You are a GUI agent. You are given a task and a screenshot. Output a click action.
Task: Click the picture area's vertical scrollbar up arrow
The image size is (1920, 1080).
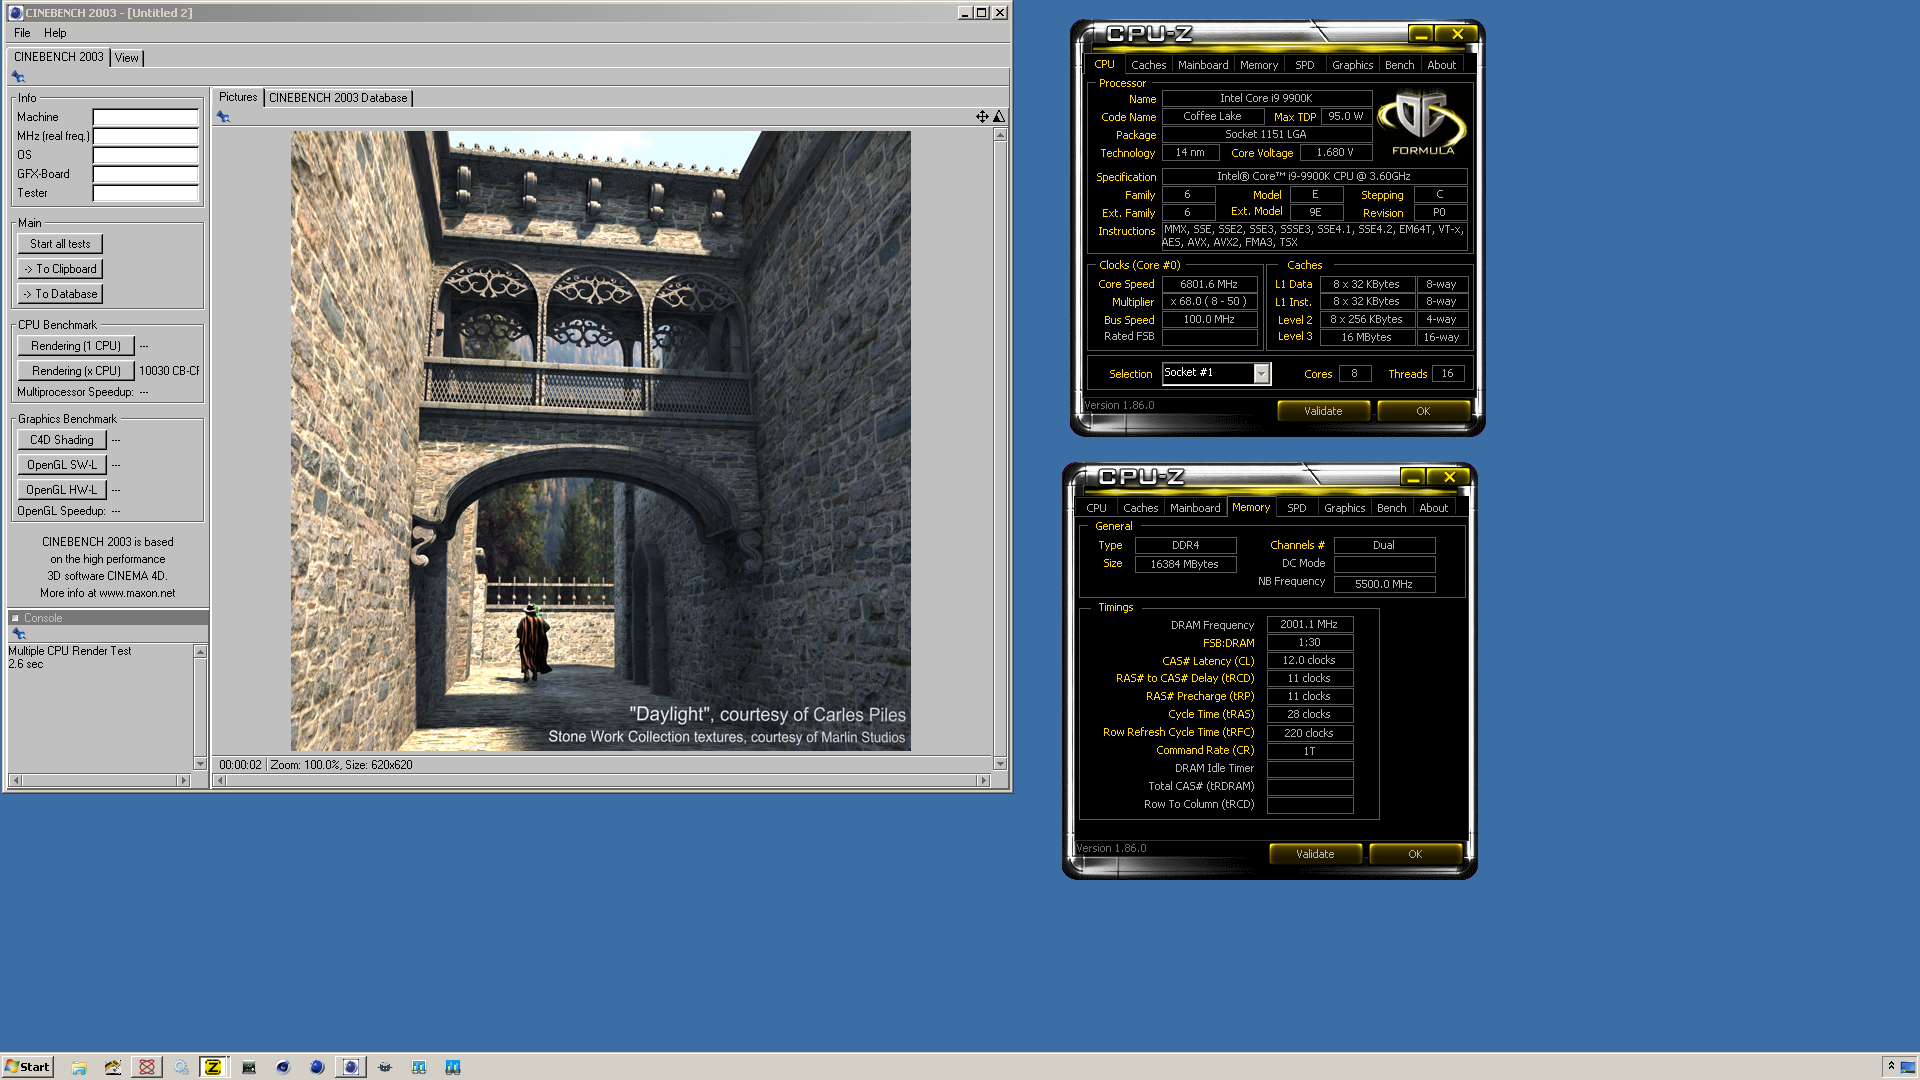(1000, 134)
